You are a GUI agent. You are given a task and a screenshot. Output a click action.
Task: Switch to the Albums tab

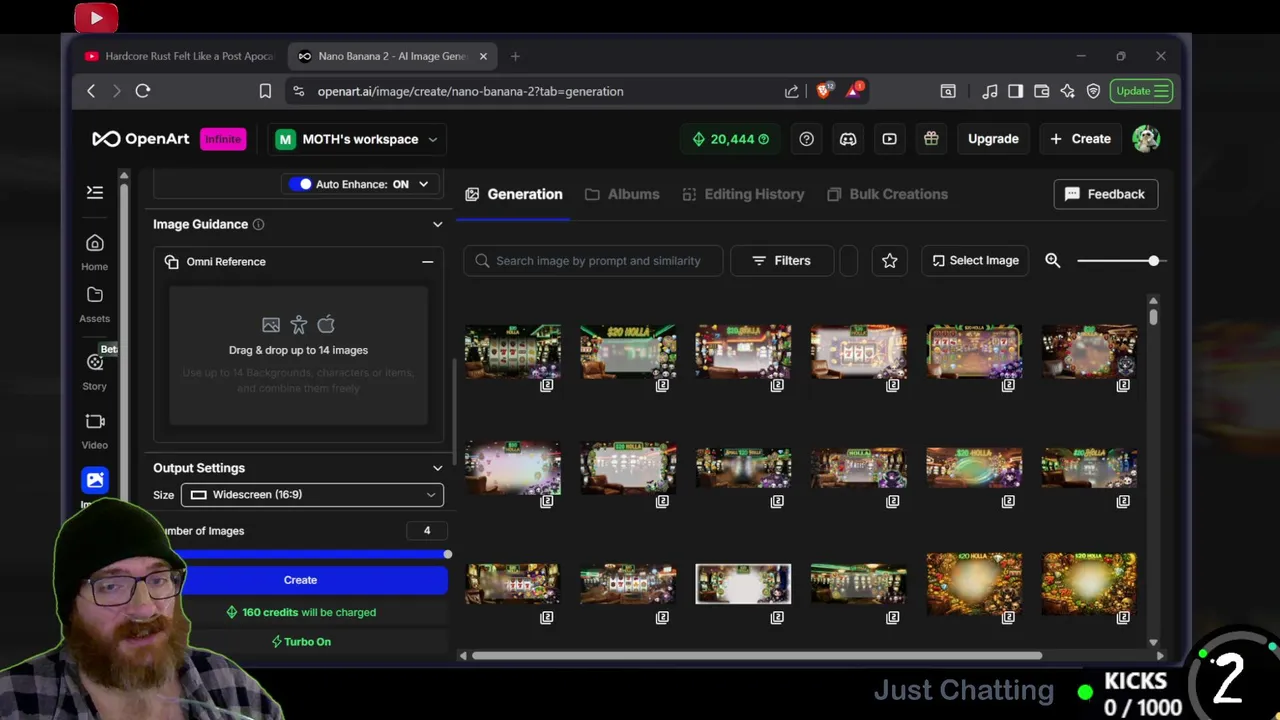[622, 194]
